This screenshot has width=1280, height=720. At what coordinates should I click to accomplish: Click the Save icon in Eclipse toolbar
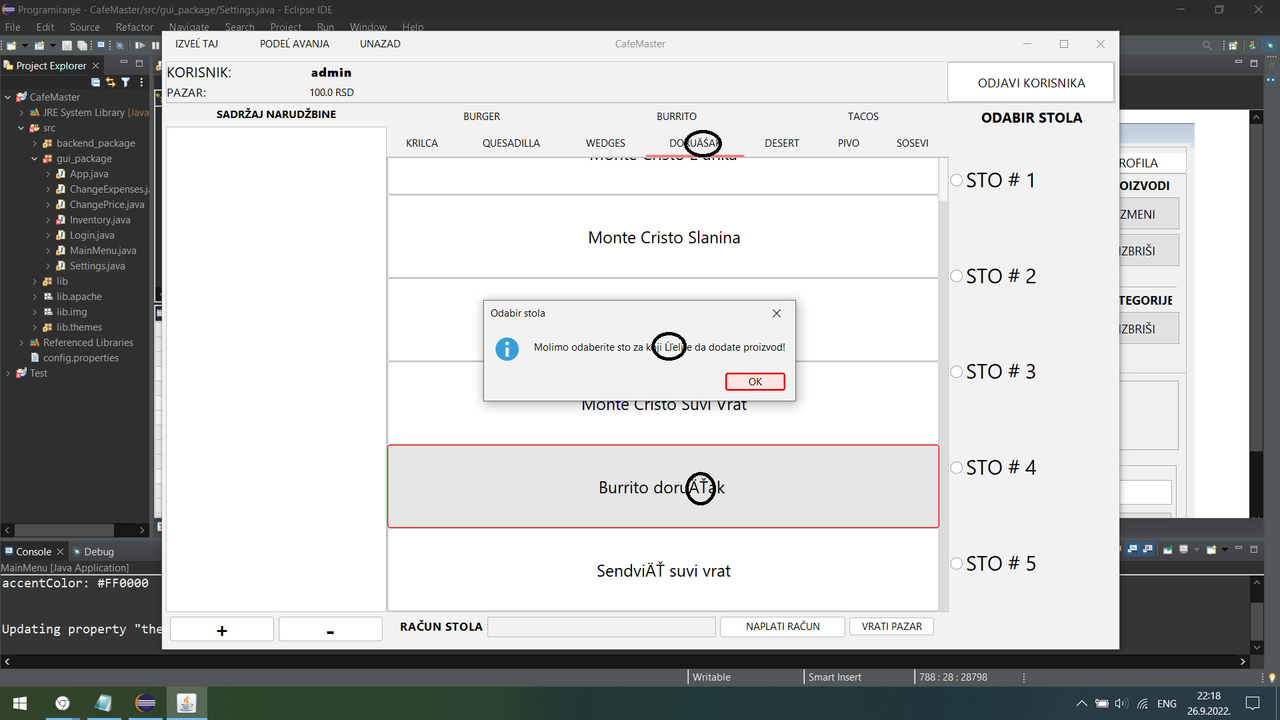point(67,44)
